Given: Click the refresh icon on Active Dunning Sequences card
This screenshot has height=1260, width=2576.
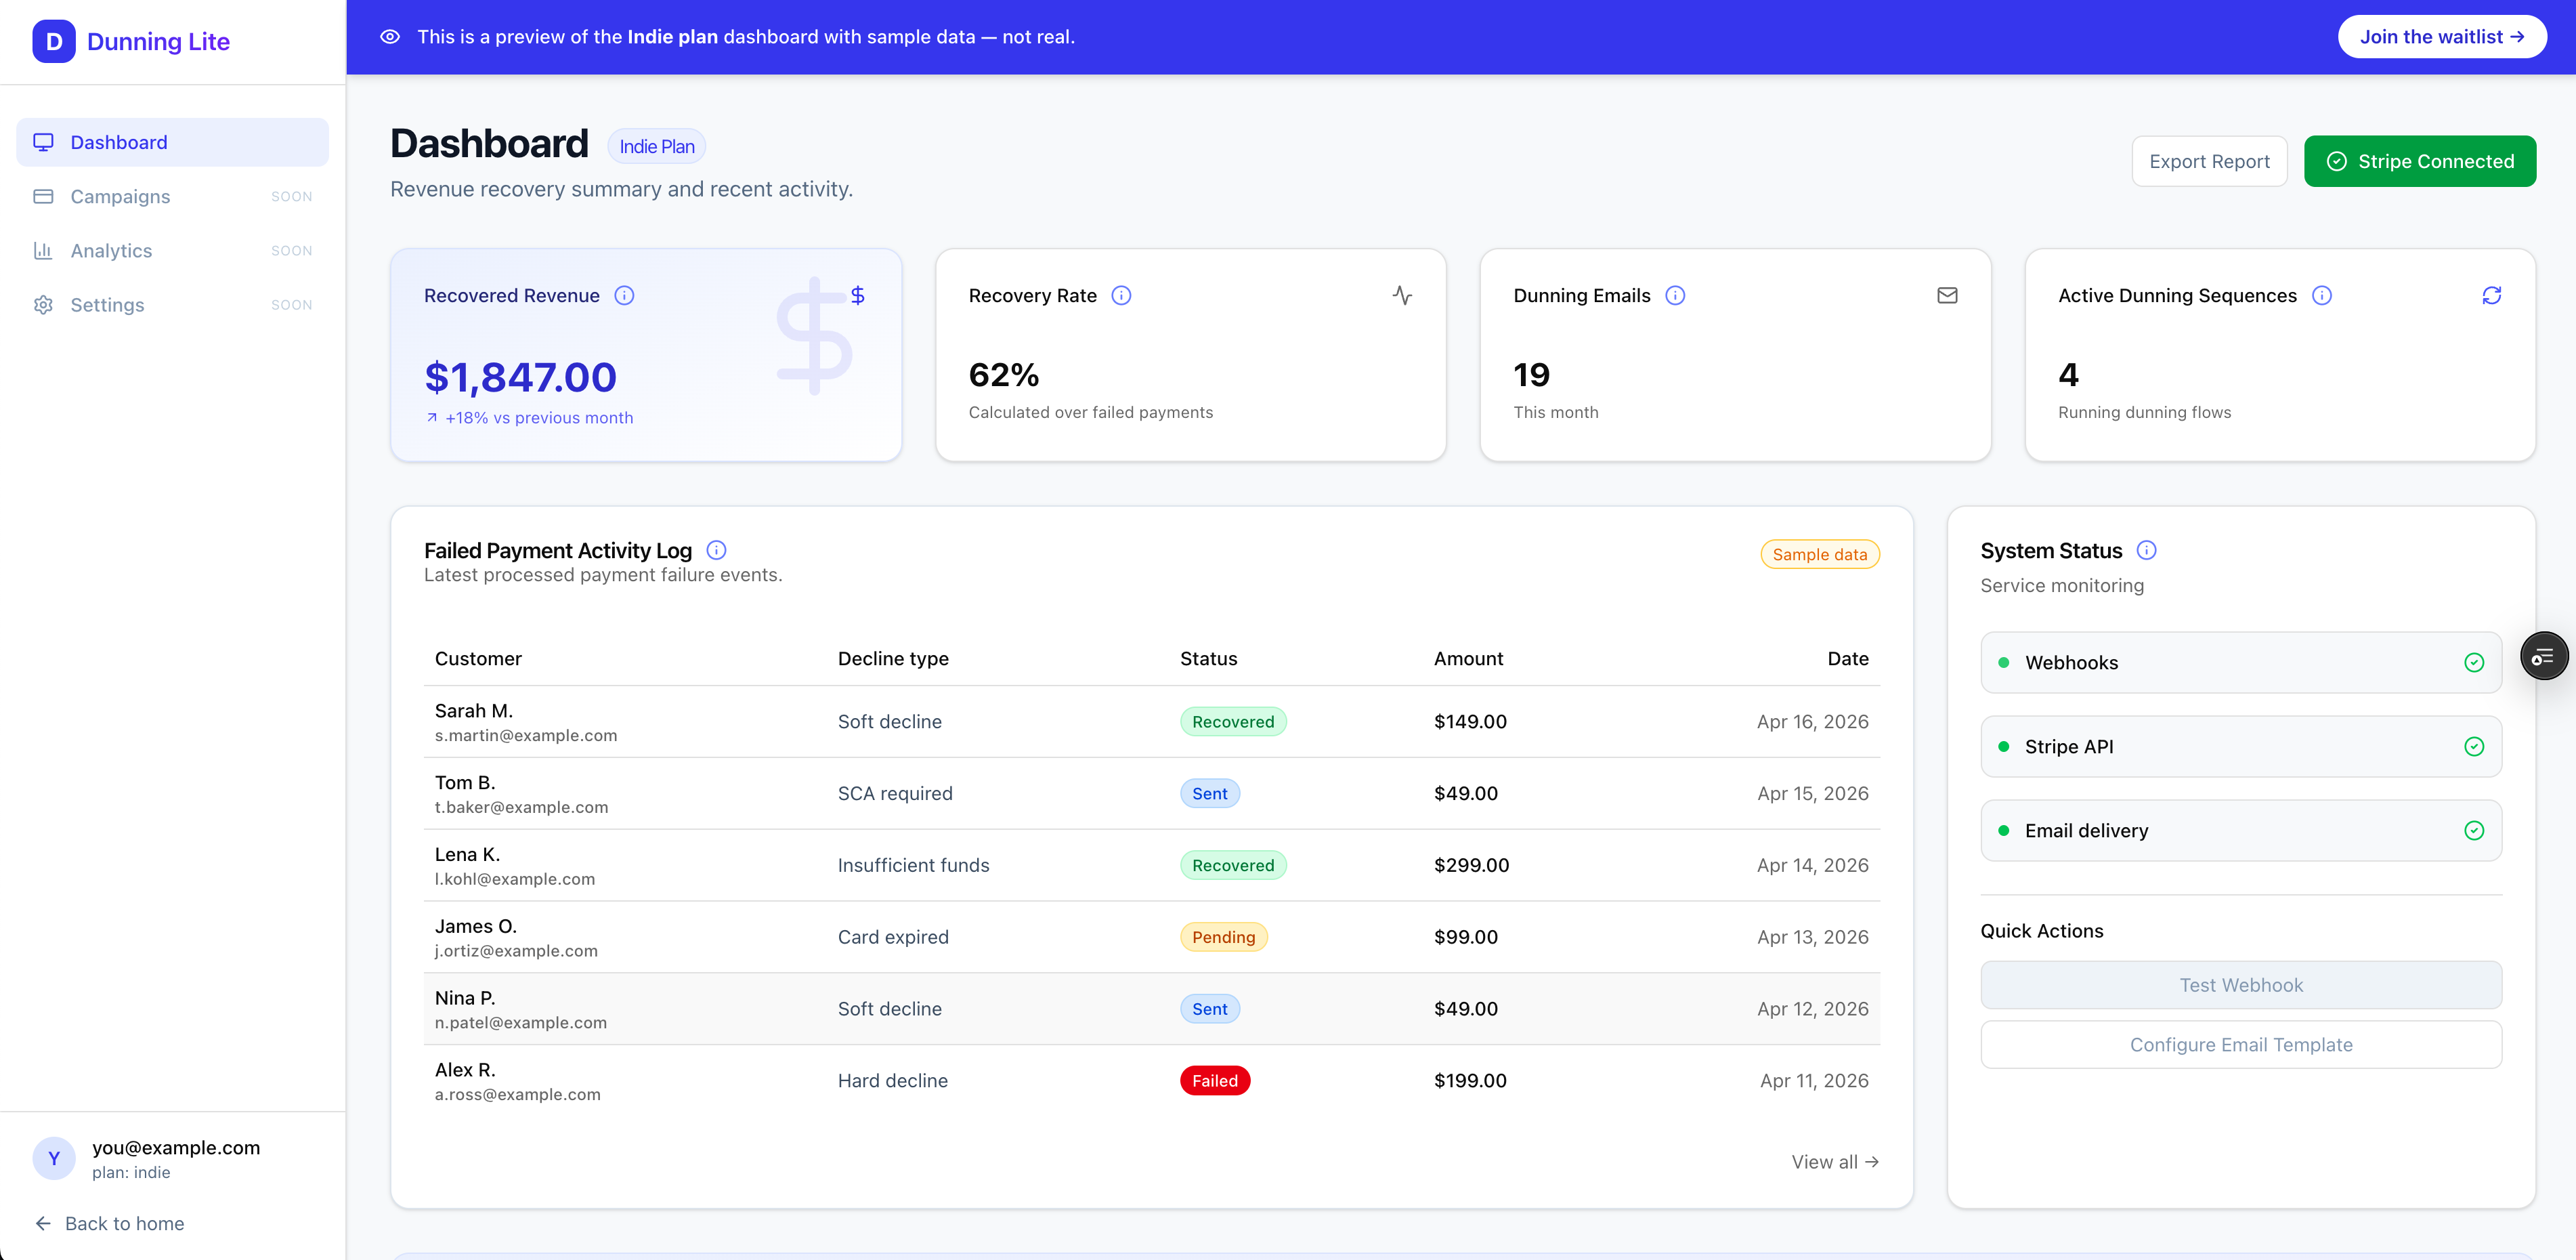Looking at the screenshot, I should [x=2492, y=295].
